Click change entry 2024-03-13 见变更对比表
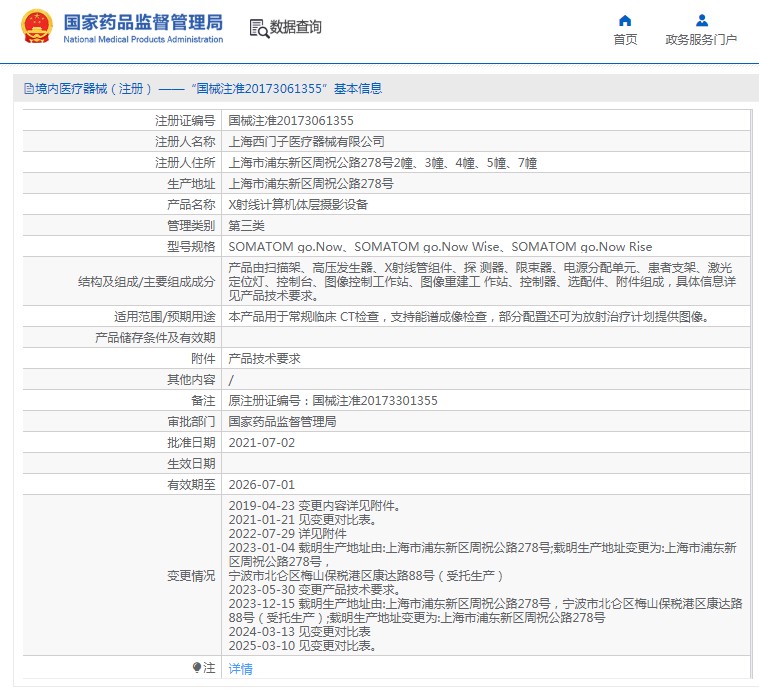This screenshot has height=693, width=759. [300, 632]
